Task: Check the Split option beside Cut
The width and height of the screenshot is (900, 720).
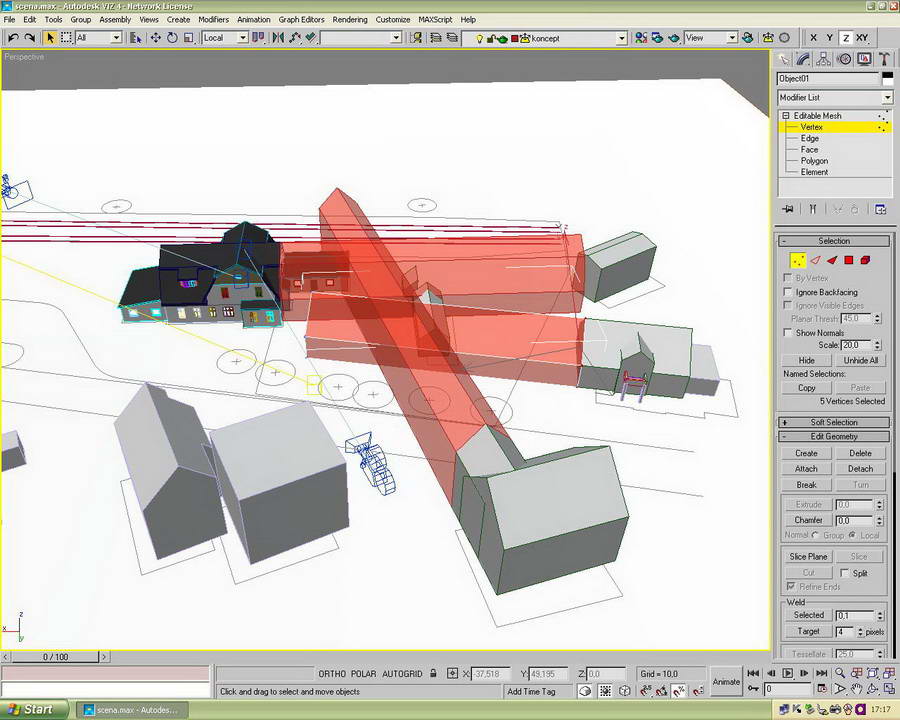Action: click(x=845, y=573)
